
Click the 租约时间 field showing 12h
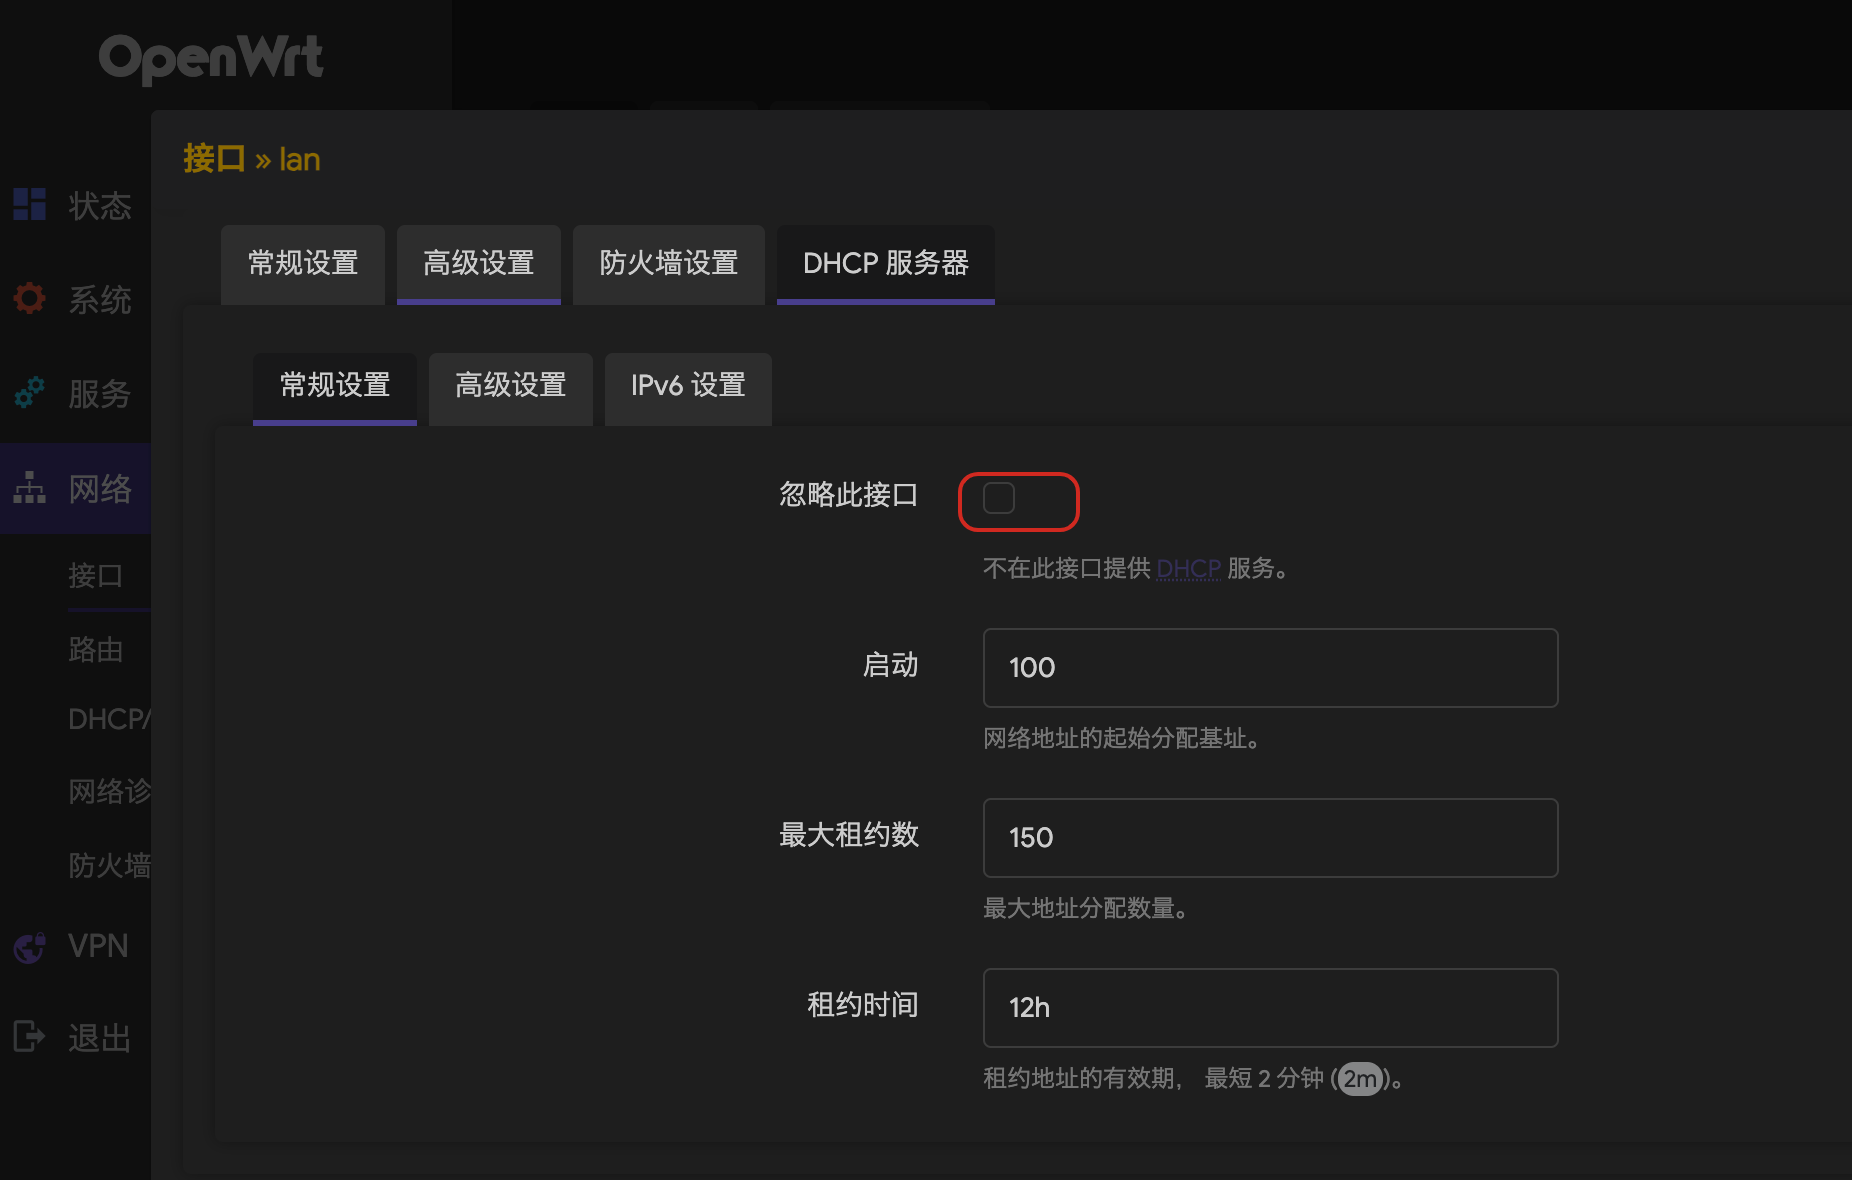pos(1269,1008)
